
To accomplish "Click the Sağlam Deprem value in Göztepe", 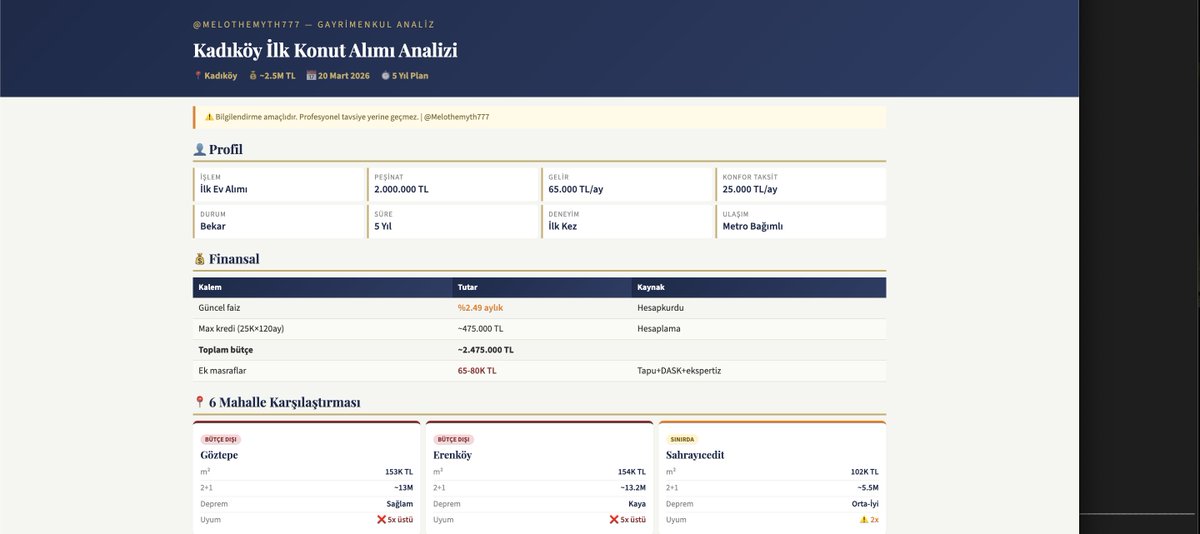I will (400, 504).
